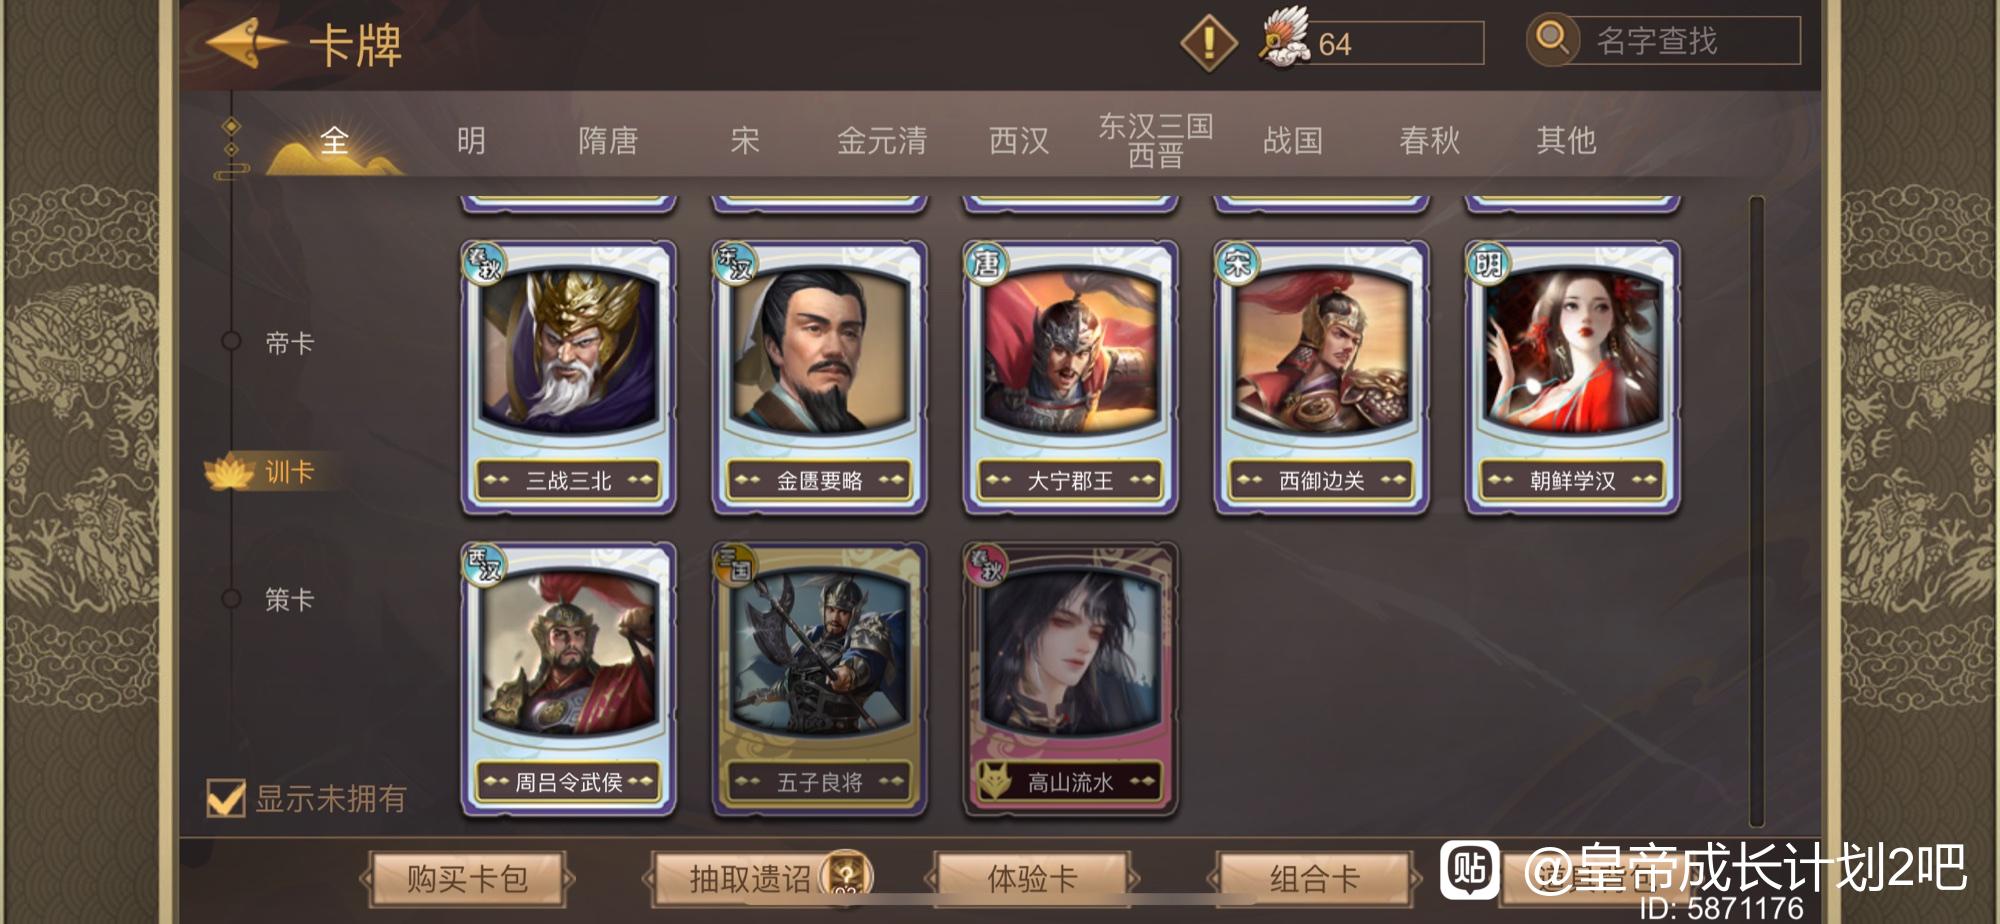
Task: Click the 购买卡包 button
Action: tap(467, 879)
